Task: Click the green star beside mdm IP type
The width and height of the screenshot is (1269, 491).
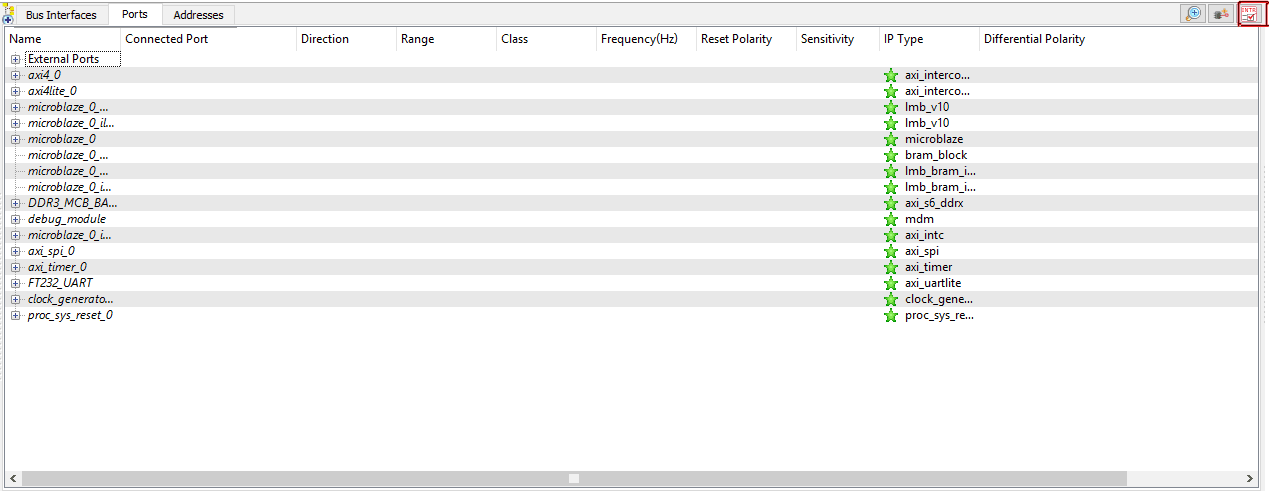Action: [891, 219]
